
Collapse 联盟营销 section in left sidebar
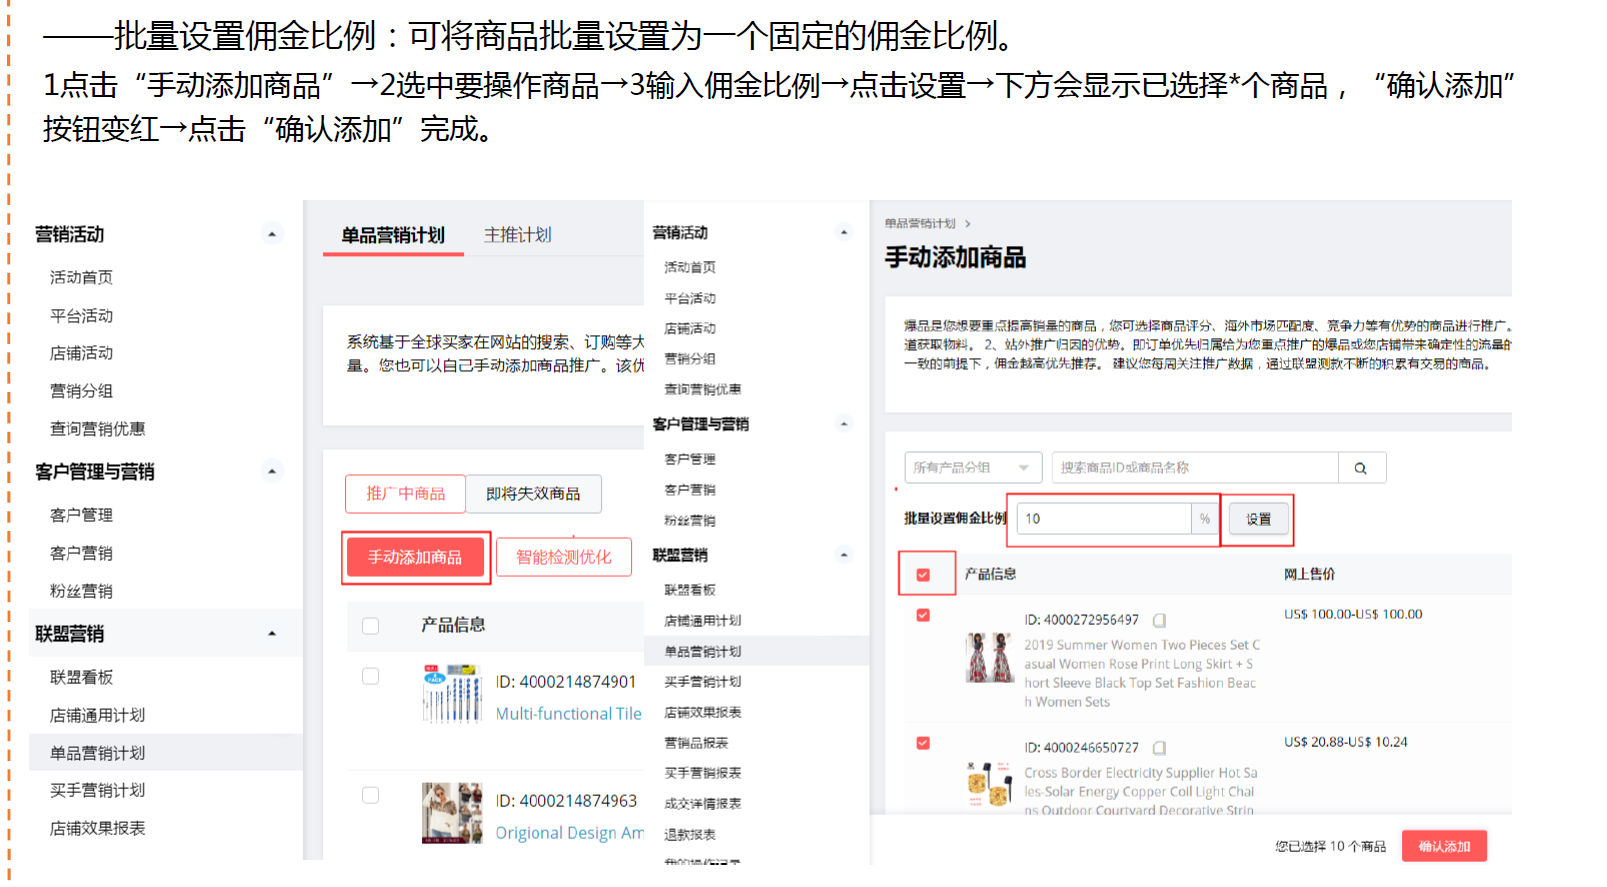pyautogui.click(x=271, y=634)
